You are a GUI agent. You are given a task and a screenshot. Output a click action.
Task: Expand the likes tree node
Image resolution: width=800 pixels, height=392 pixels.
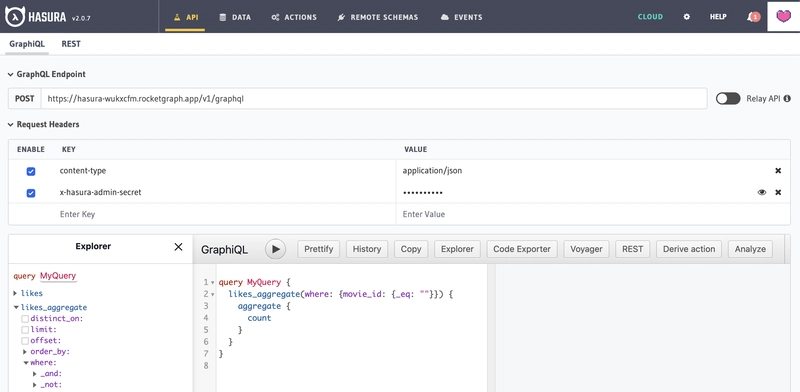(x=16, y=293)
